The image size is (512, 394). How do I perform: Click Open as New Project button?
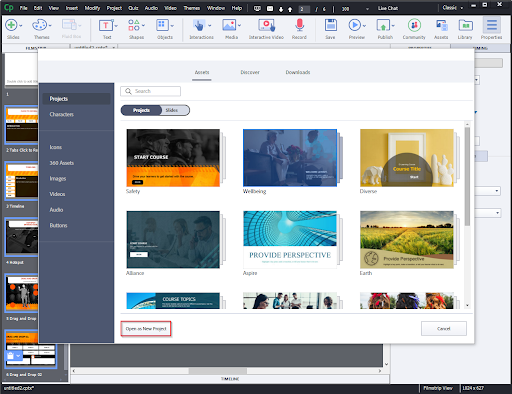[146, 329]
